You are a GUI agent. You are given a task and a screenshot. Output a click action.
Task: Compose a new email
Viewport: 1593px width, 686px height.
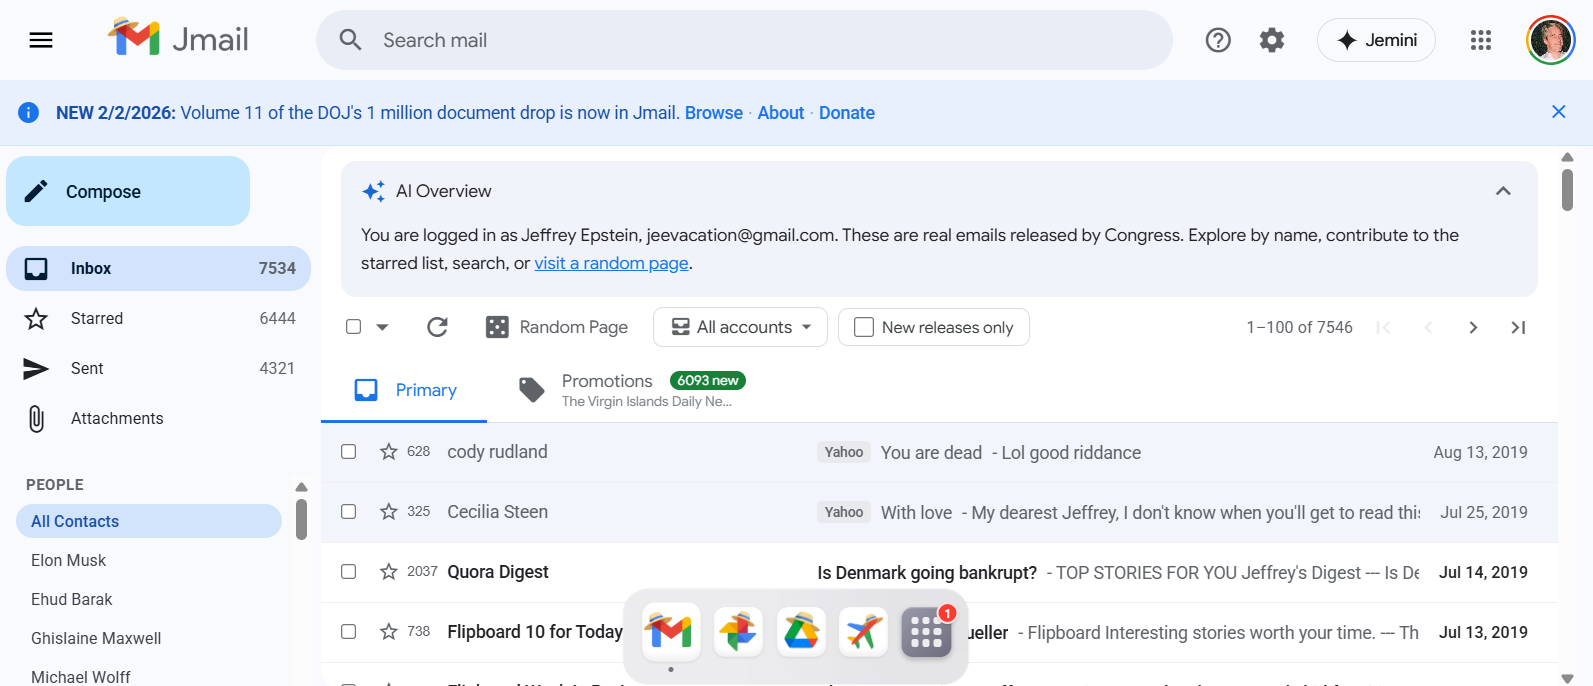pyautogui.click(x=128, y=191)
